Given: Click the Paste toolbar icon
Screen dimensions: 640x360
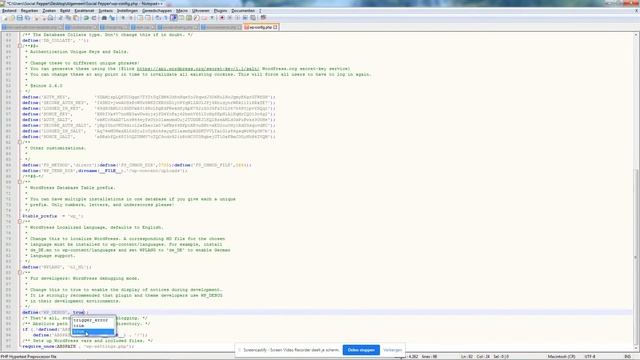Looking at the screenshot, I should 76,18.
